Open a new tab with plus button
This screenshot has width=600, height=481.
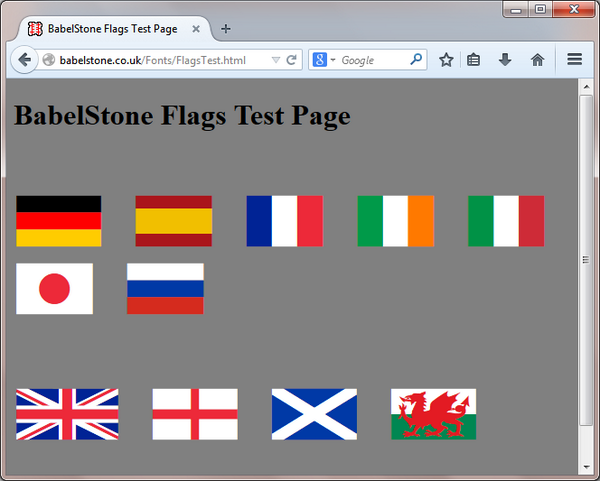[226, 29]
